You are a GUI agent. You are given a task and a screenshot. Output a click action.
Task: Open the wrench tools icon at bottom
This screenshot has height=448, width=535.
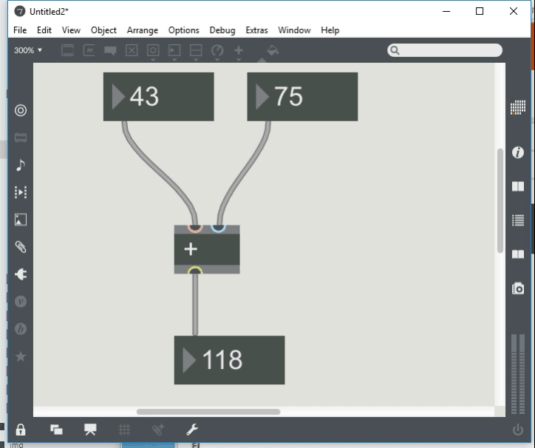pos(192,430)
